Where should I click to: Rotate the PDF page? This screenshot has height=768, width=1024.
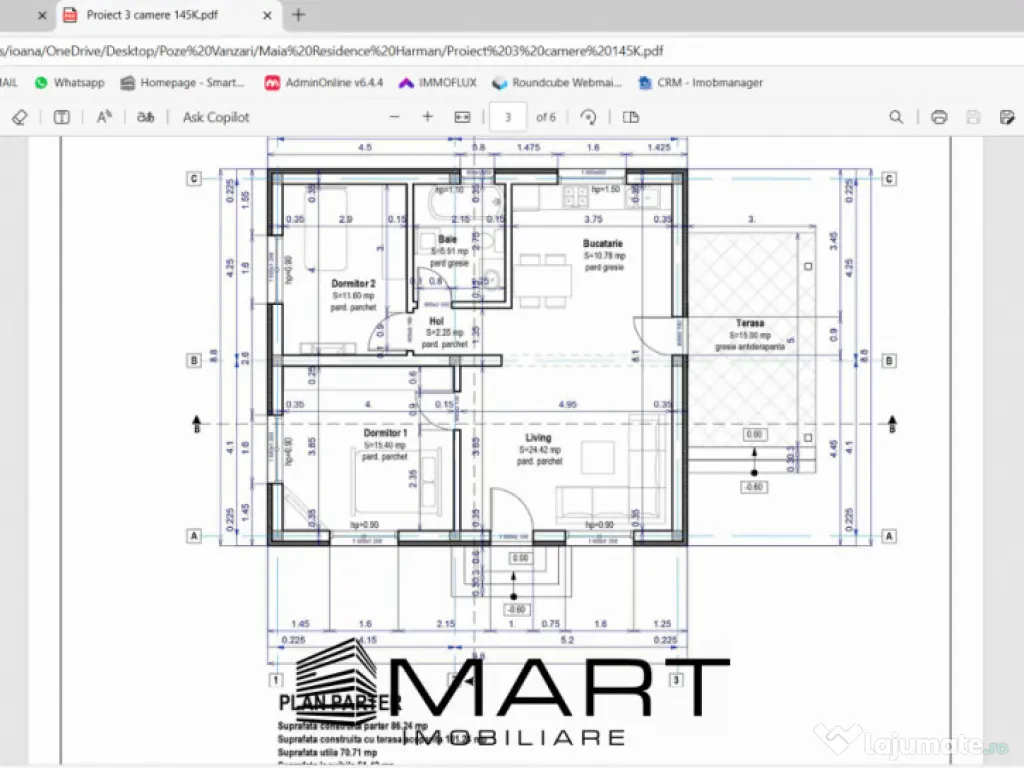pyautogui.click(x=589, y=117)
